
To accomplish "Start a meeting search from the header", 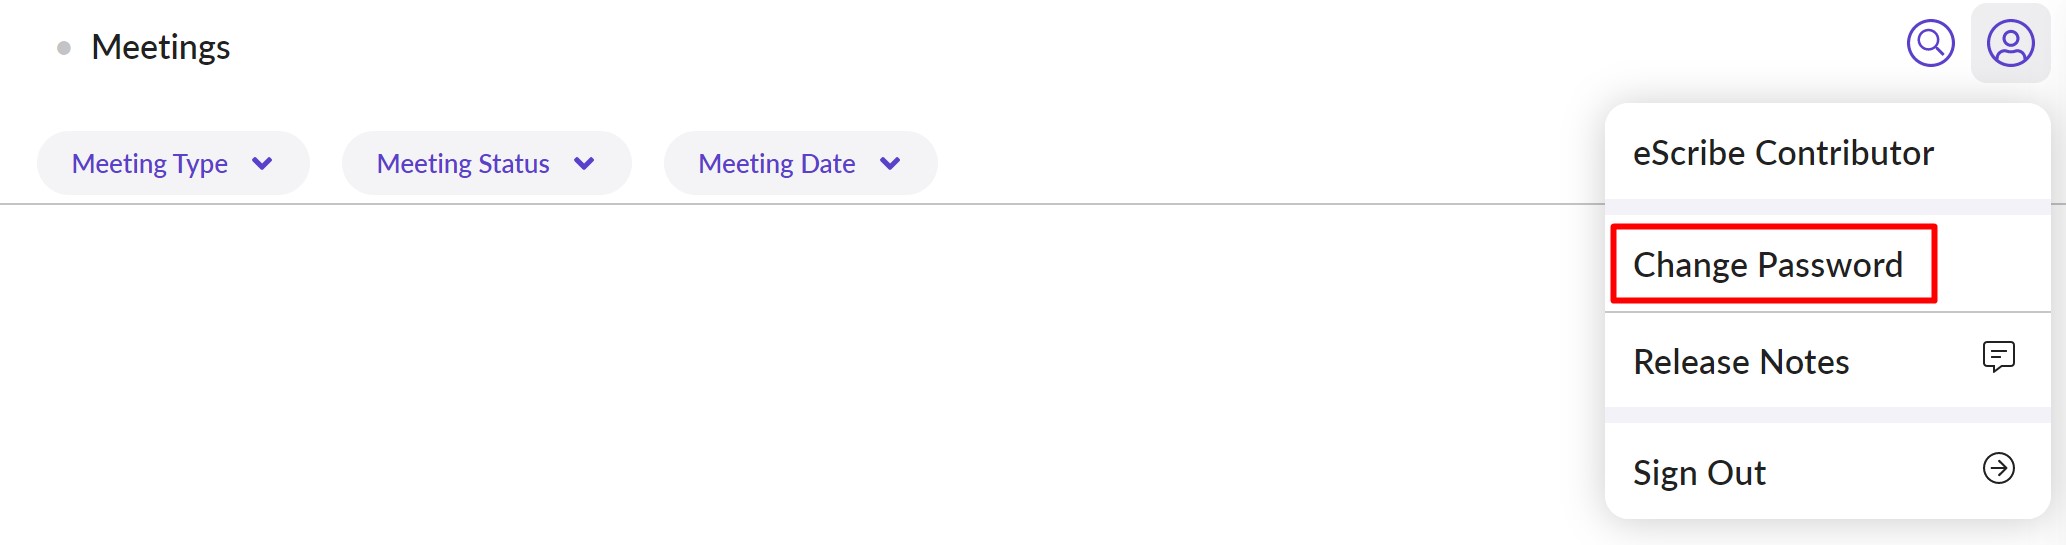I will [1930, 43].
